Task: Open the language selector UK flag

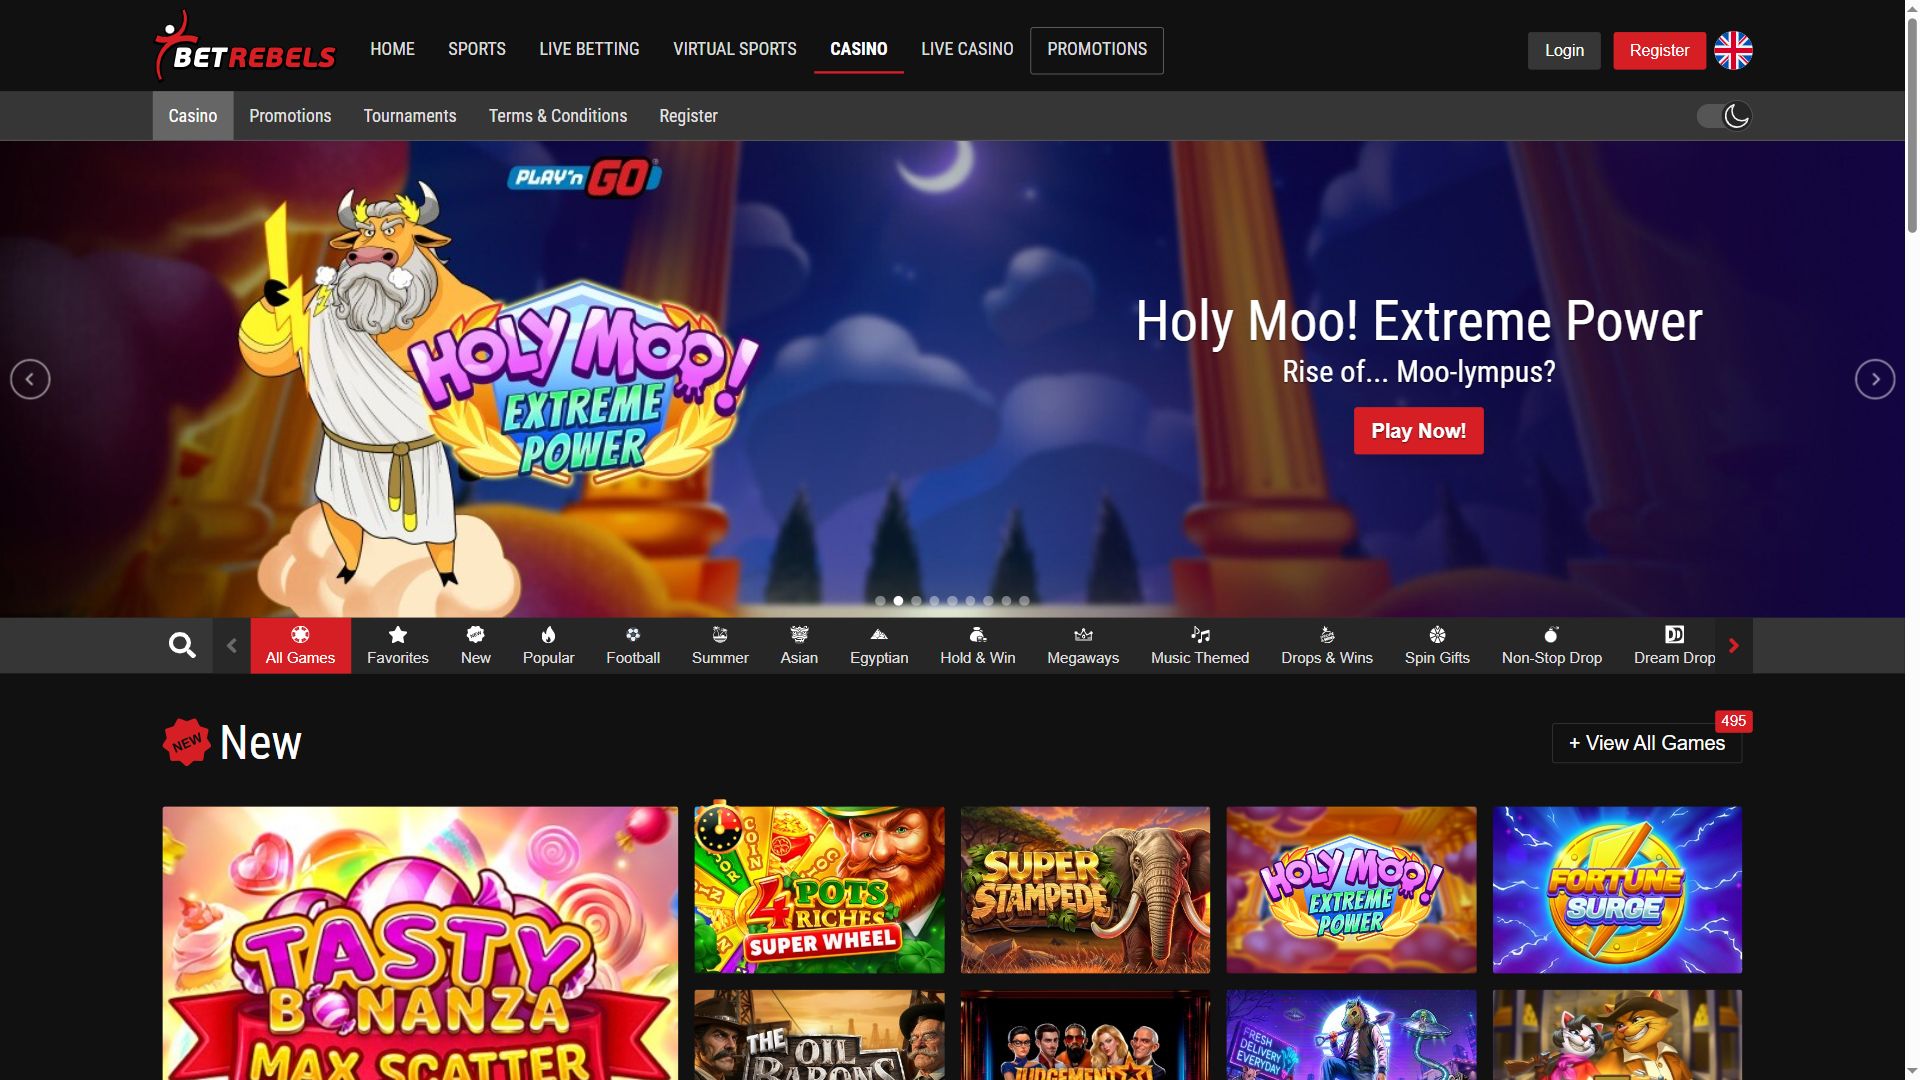Action: pyautogui.click(x=1733, y=50)
